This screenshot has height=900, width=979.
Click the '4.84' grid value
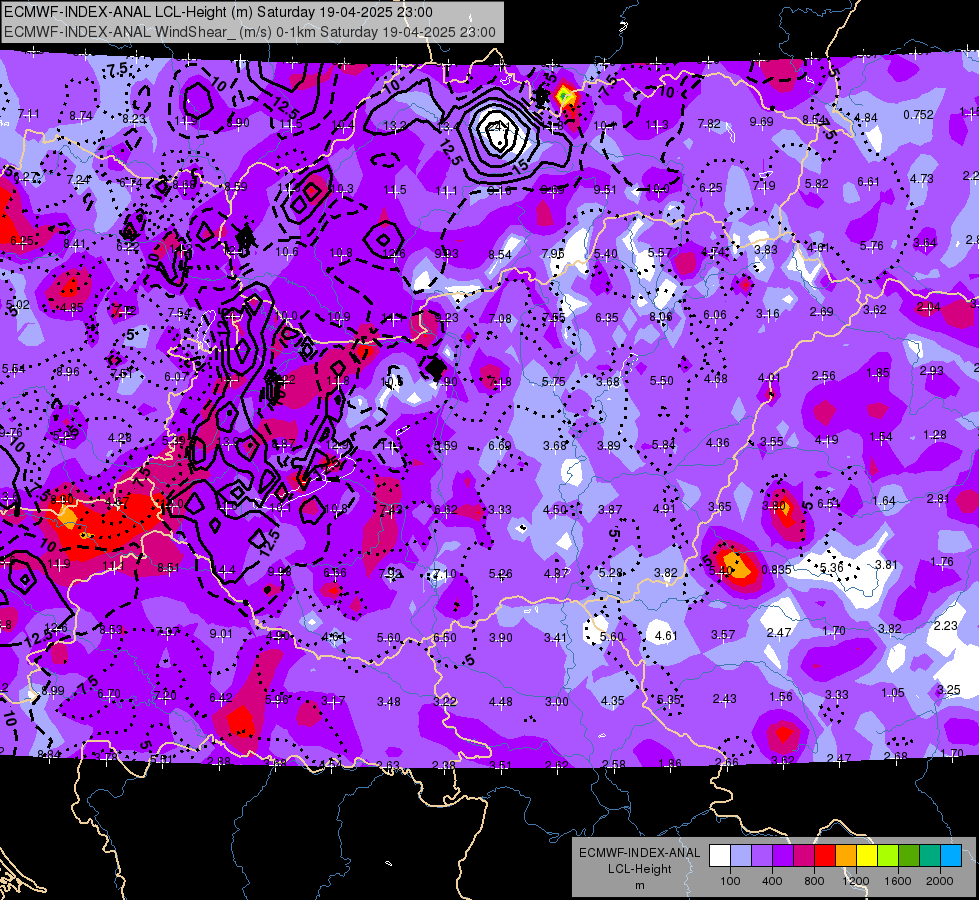pos(866,117)
